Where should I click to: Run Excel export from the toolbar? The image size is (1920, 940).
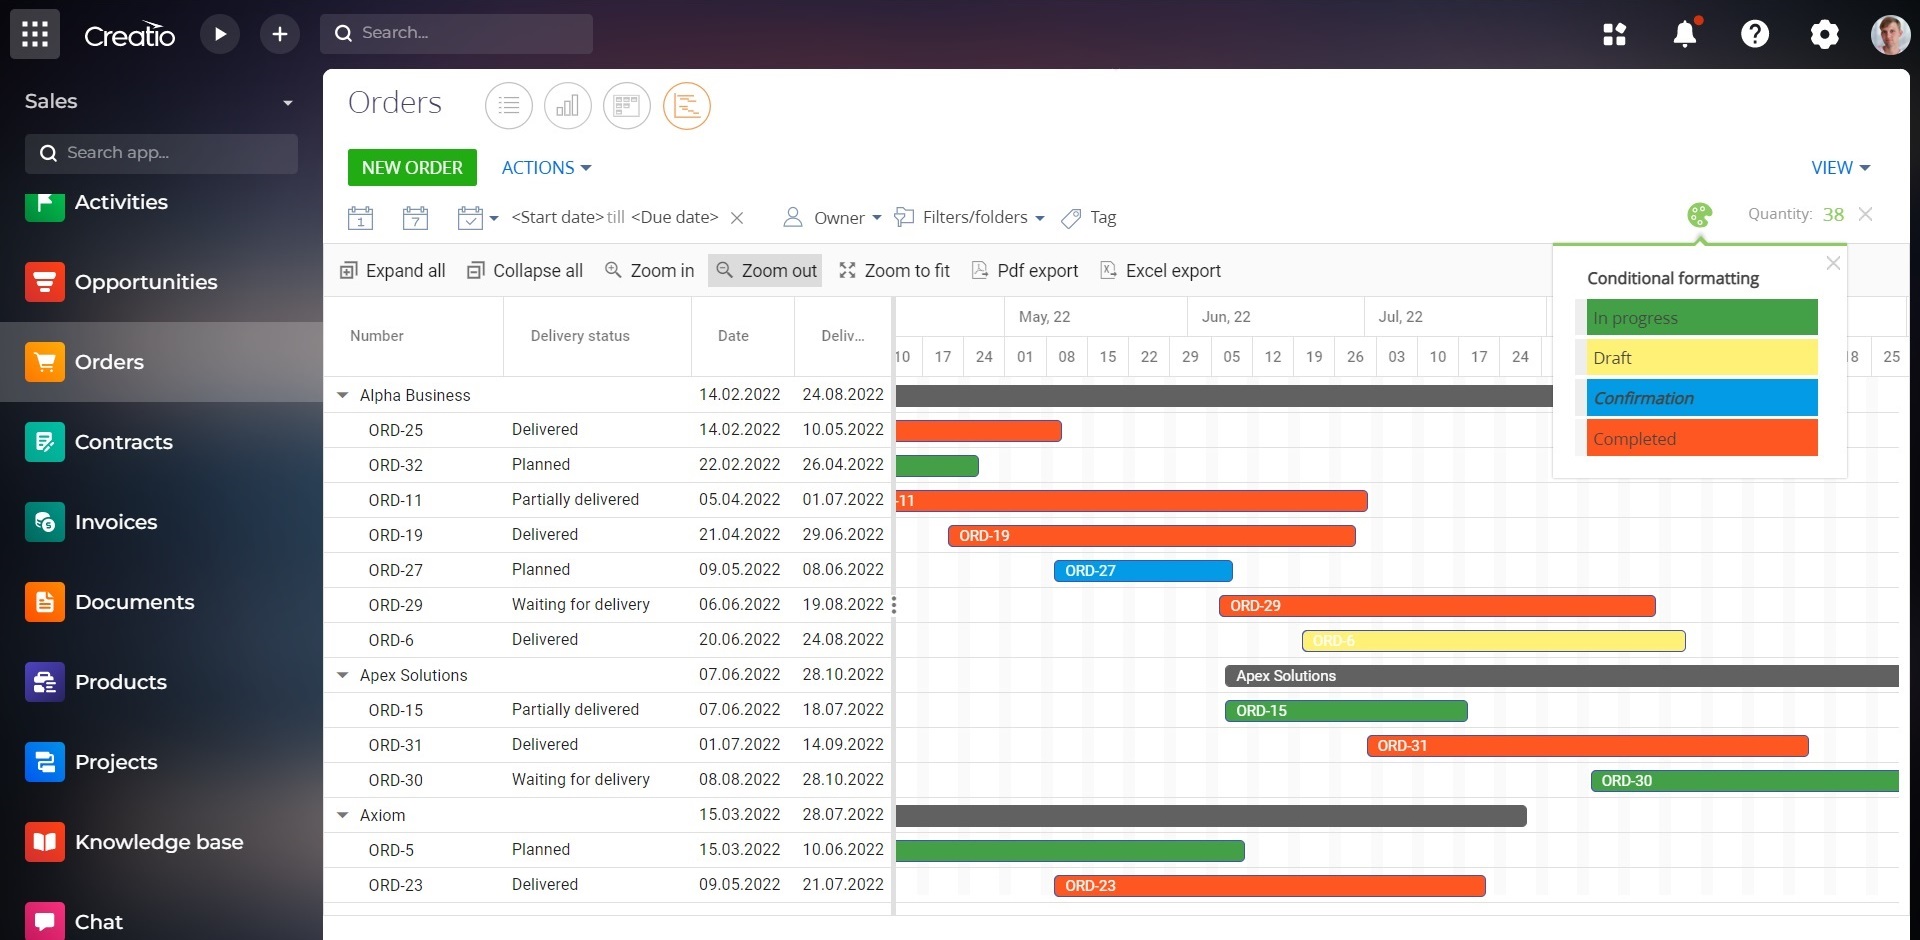[1159, 270]
